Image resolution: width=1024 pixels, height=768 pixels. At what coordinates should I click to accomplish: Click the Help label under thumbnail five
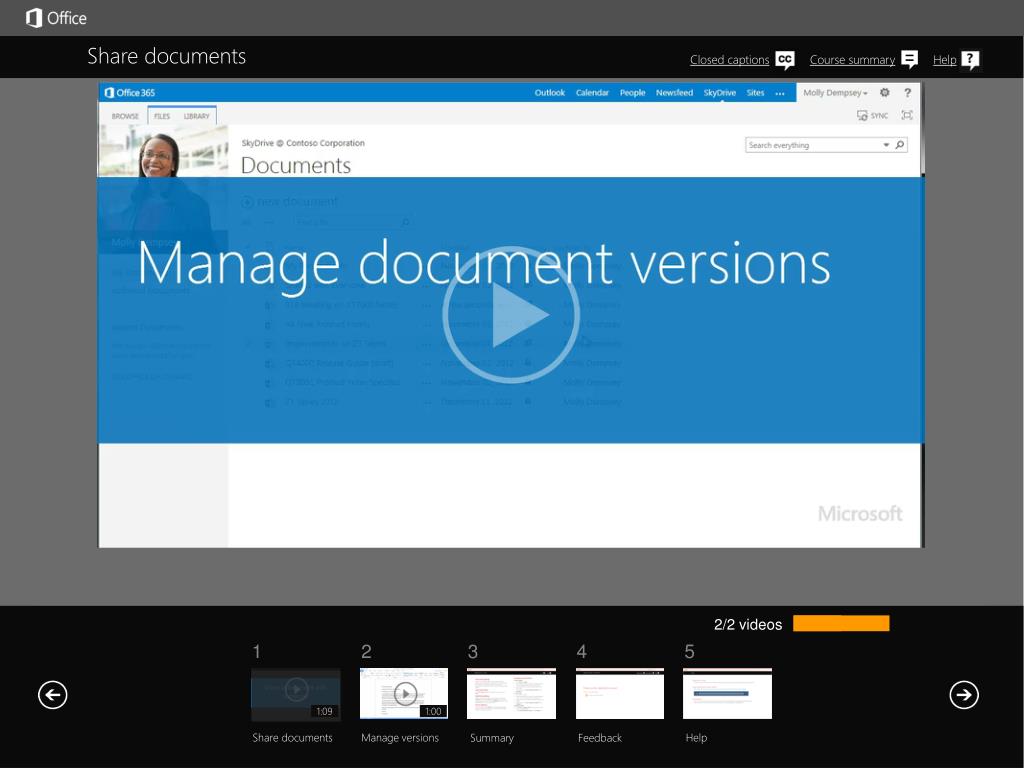point(696,737)
